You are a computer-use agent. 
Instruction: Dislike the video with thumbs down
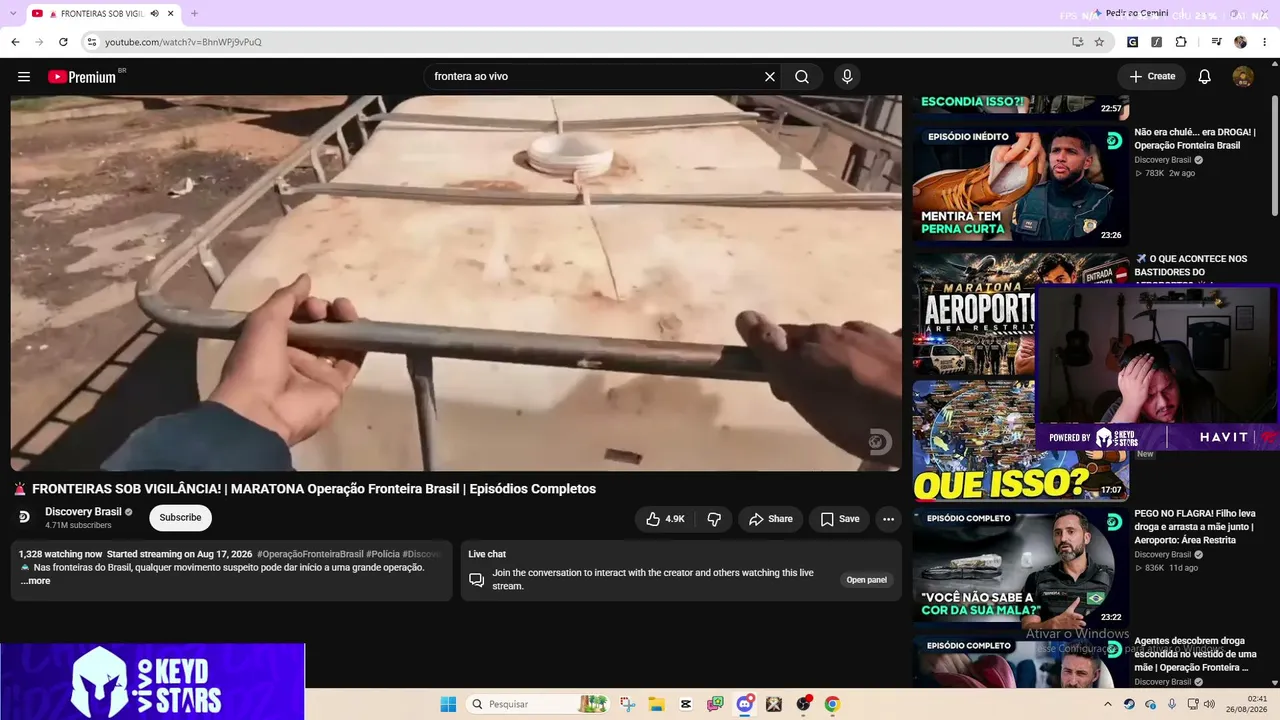(714, 519)
